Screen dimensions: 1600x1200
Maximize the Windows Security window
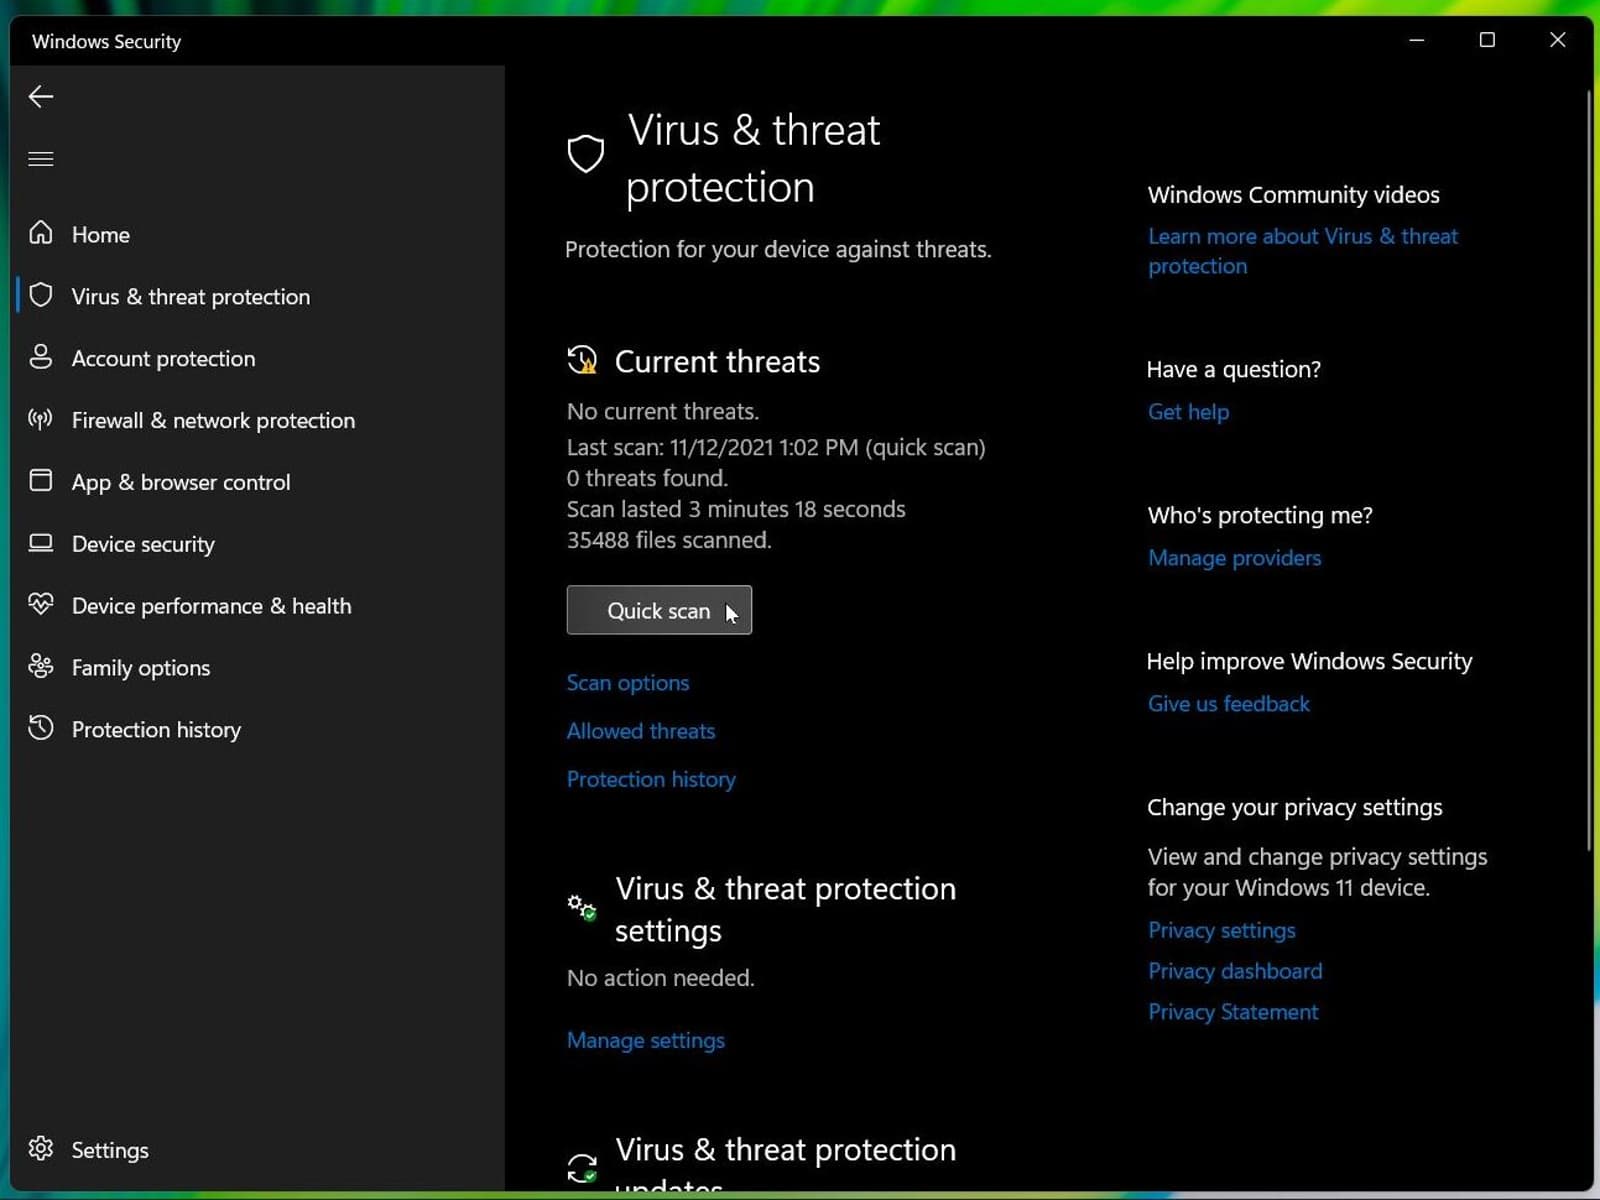click(1487, 40)
